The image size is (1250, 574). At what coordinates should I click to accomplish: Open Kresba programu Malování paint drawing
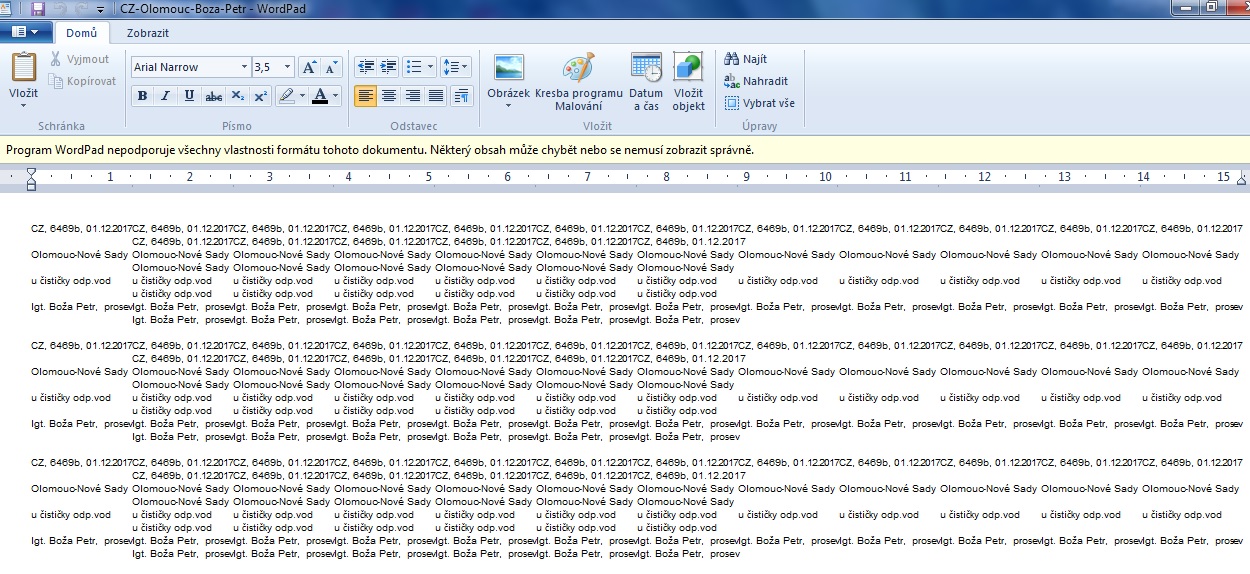pyautogui.click(x=578, y=68)
